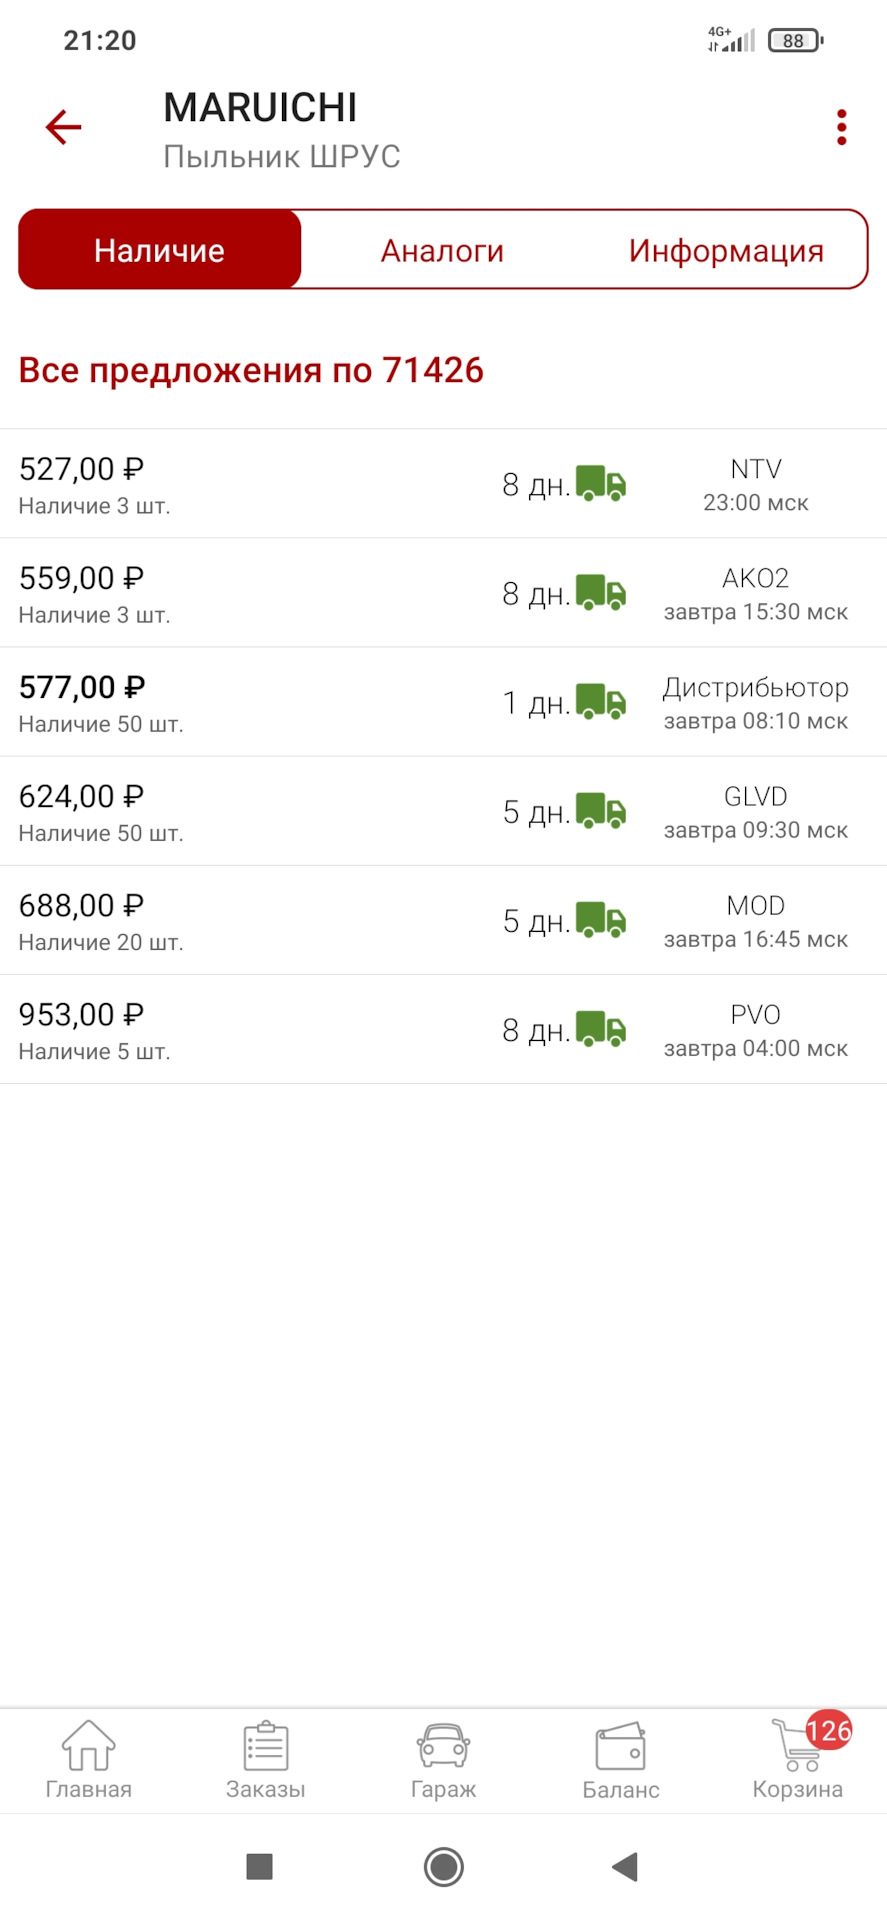The image size is (887, 1920).
Task: Choose the 624,00 ₽ GLVD offer
Action: pos(443,811)
